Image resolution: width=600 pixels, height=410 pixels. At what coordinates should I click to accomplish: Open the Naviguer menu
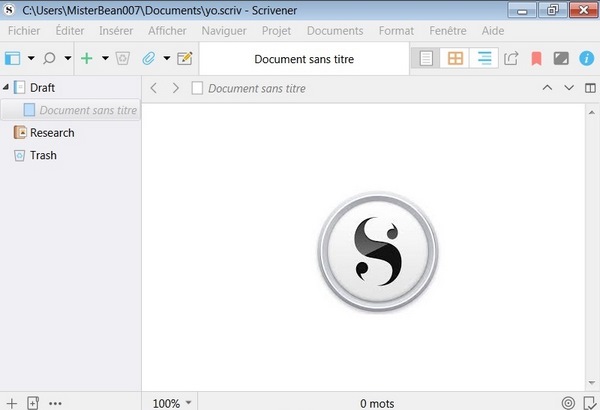click(x=224, y=31)
